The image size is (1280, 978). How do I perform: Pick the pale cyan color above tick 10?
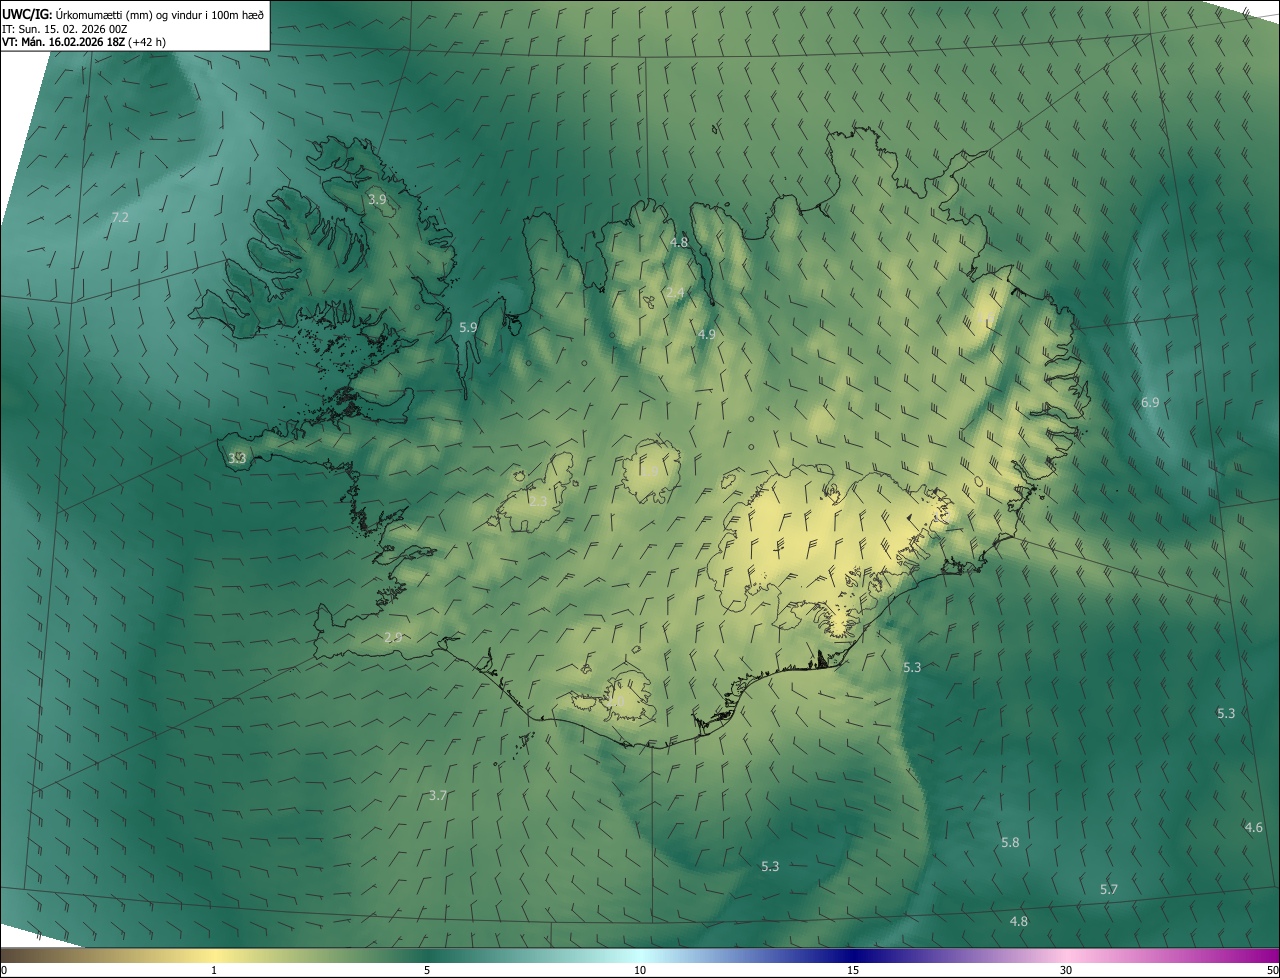[640, 956]
